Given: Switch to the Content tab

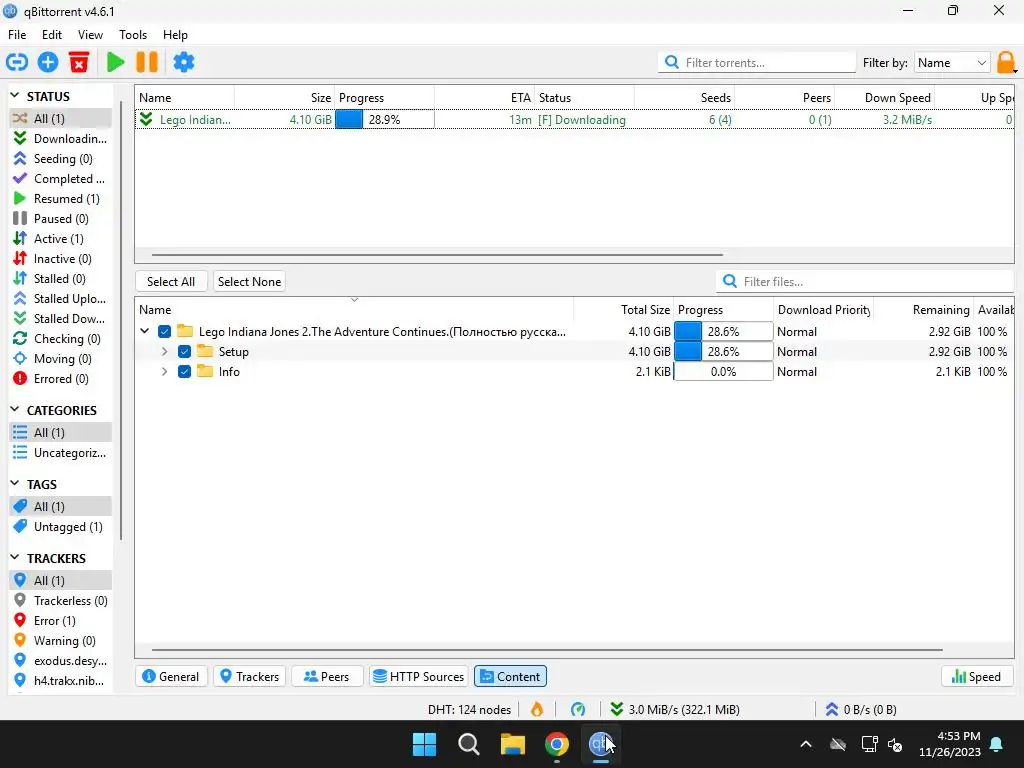Looking at the screenshot, I should 511,677.
